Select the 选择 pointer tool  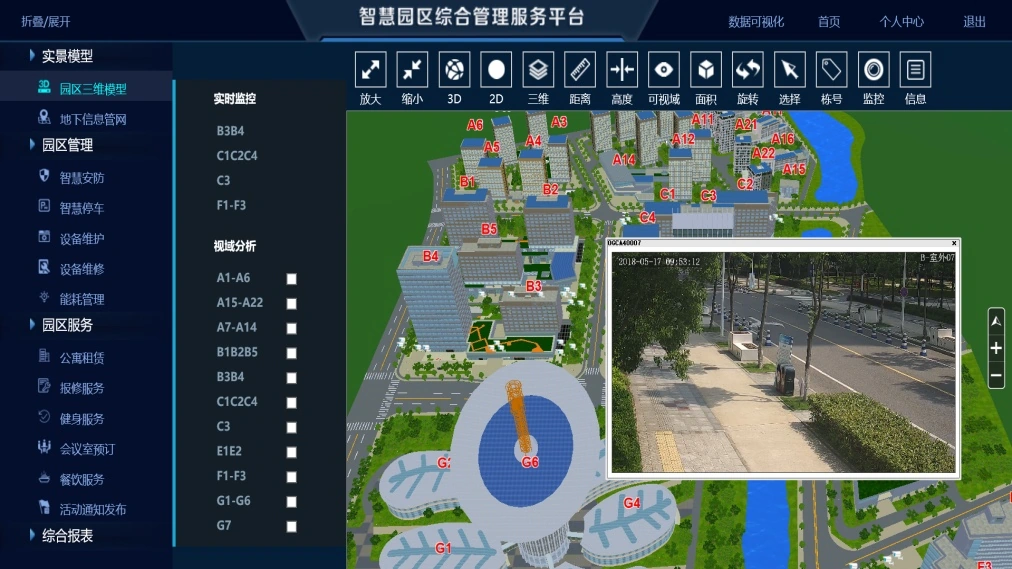pyautogui.click(x=790, y=70)
